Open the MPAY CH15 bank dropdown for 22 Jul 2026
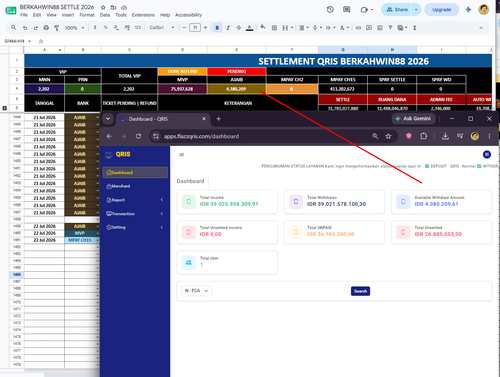This screenshot has height=377, width=500. click(98, 240)
